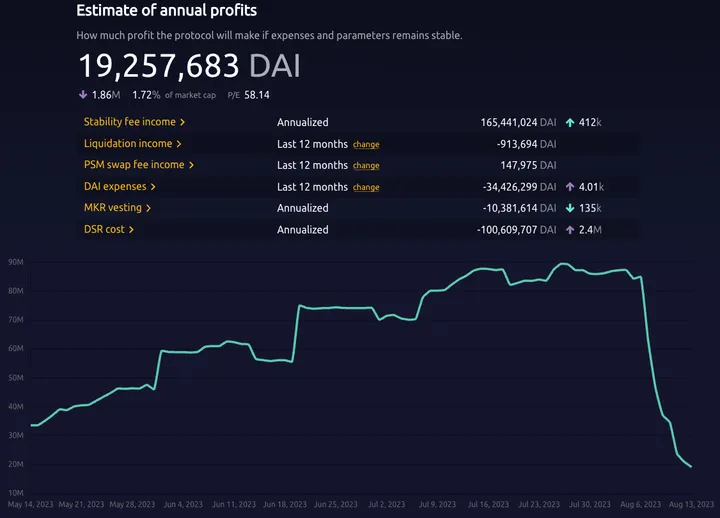Click the green down arrow beside 135k
The width and height of the screenshot is (720, 518).
(x=570, y=208)
